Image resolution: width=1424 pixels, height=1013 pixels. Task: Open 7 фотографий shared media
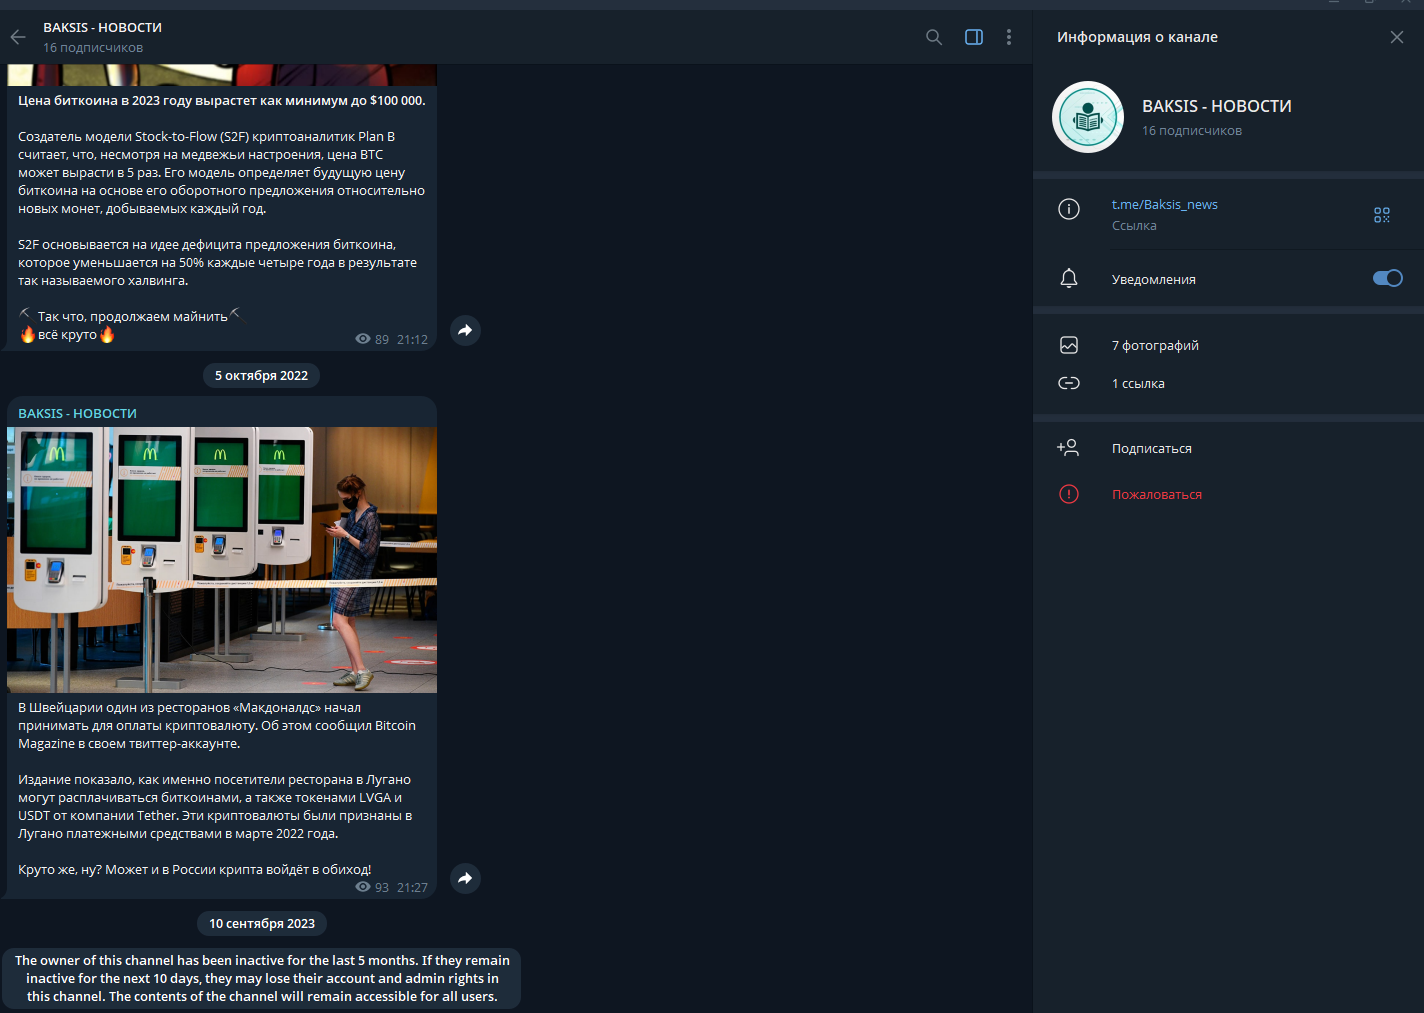pyautogui.click(x=1155, y=346)
